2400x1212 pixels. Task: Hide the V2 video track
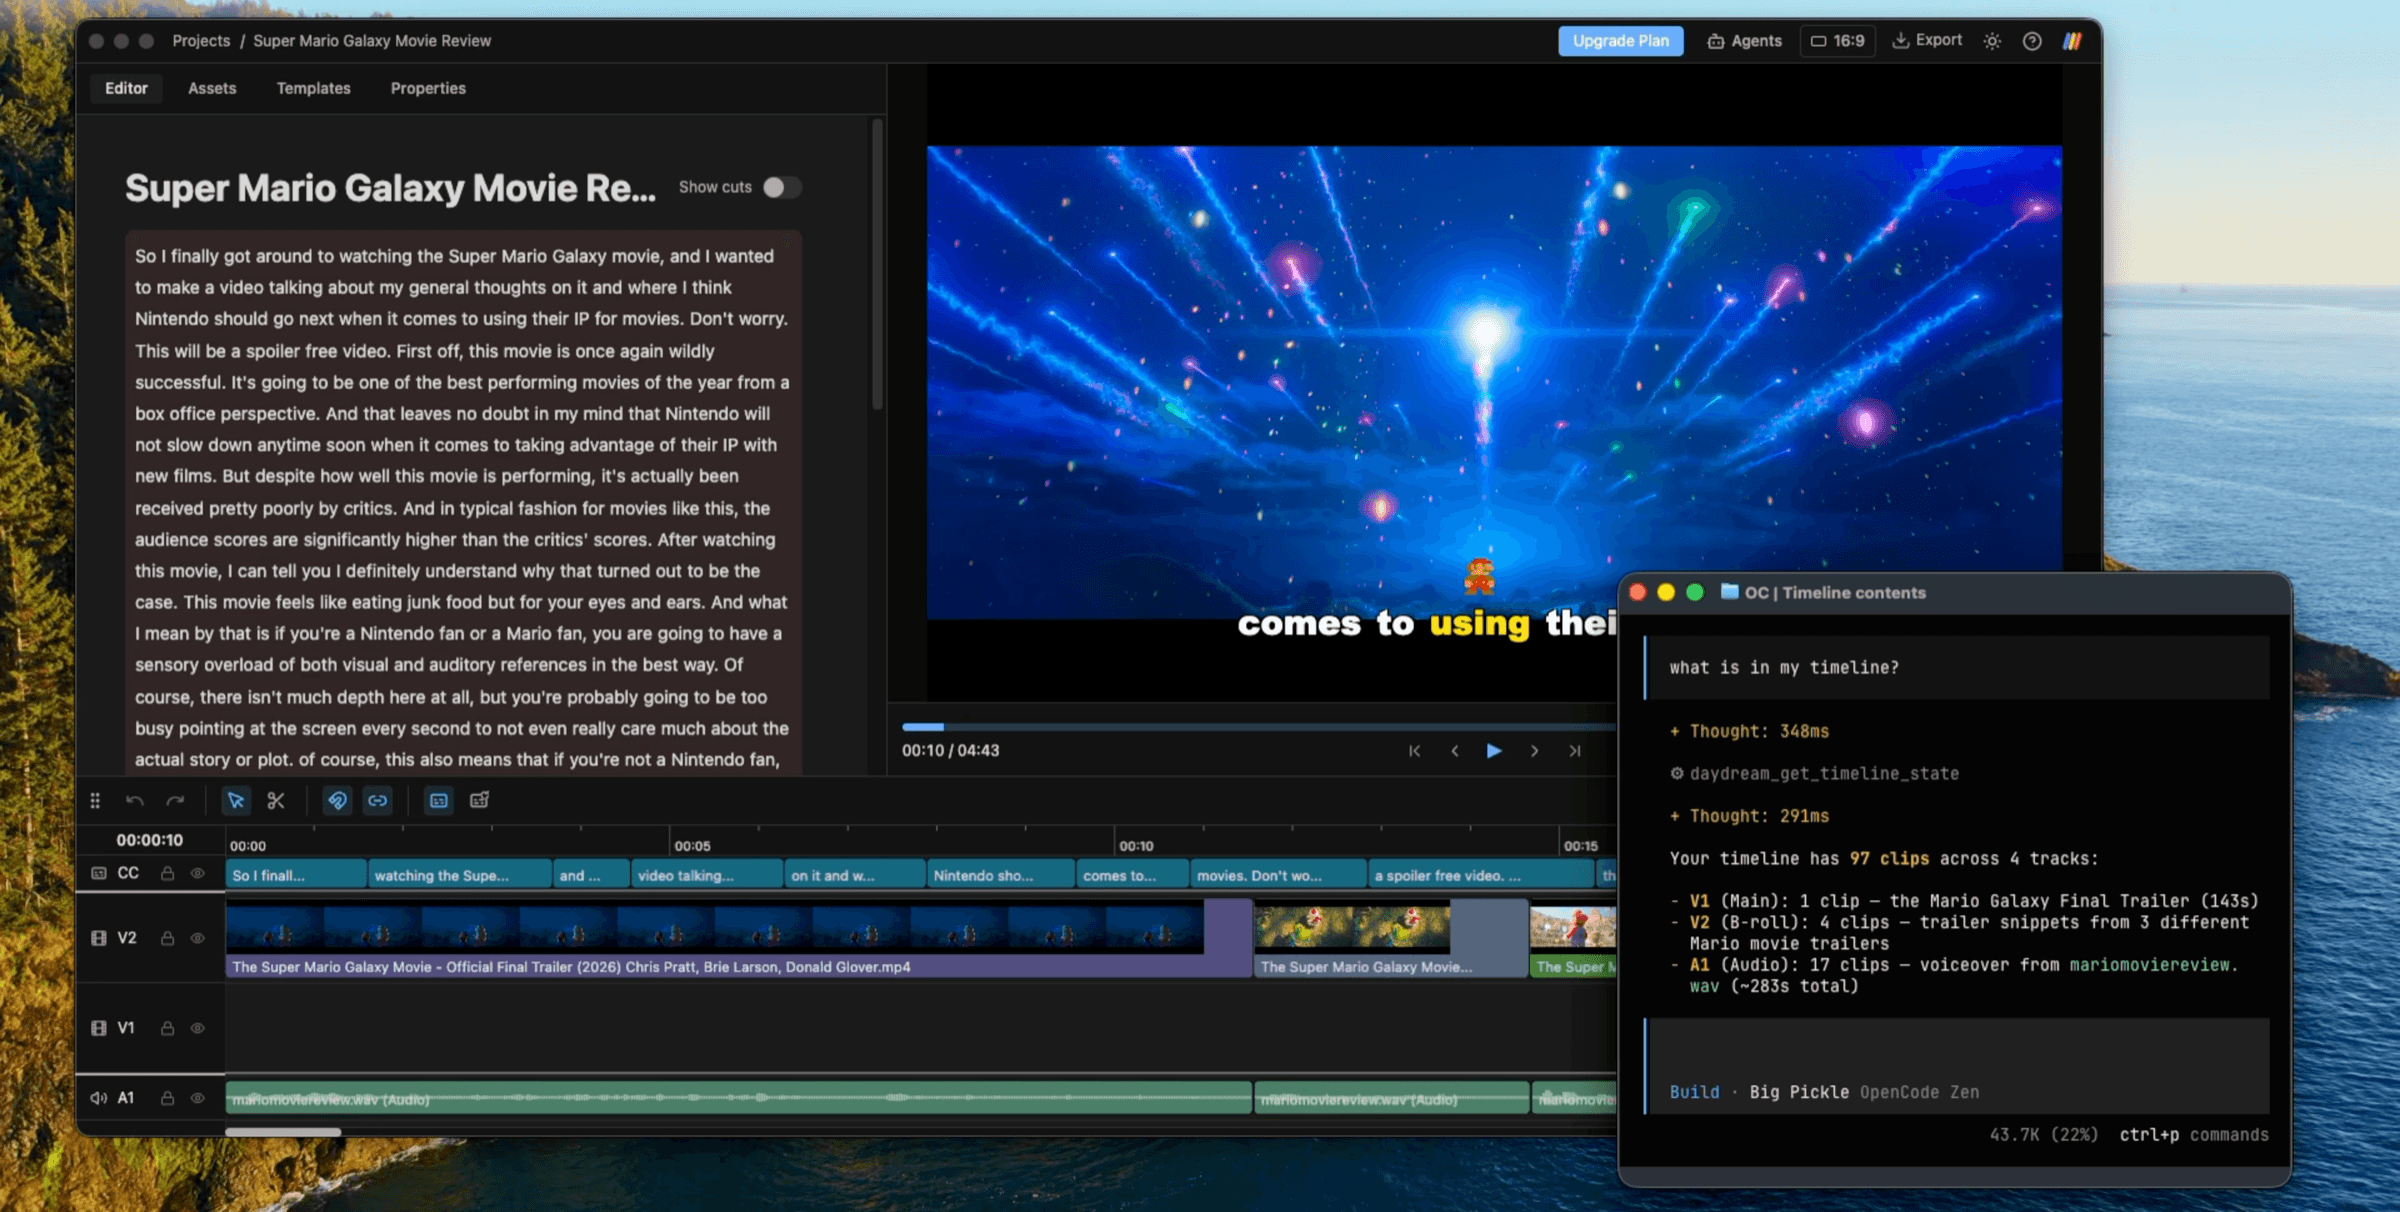tap(198, 939)
